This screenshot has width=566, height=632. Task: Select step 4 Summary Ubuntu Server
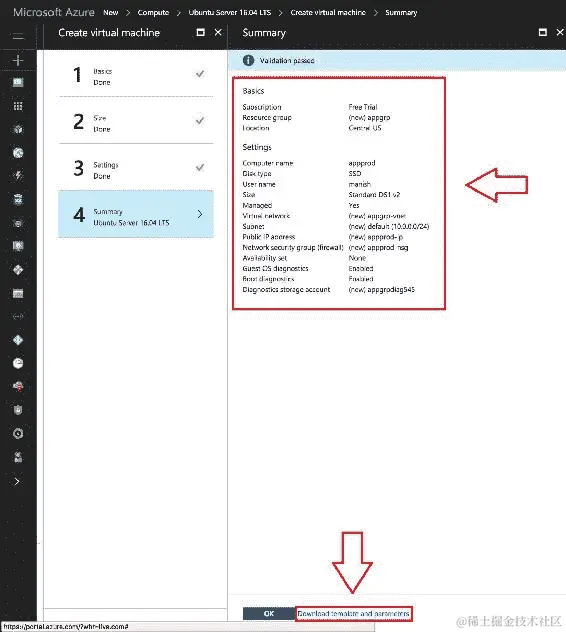click(x=136, y=214)
